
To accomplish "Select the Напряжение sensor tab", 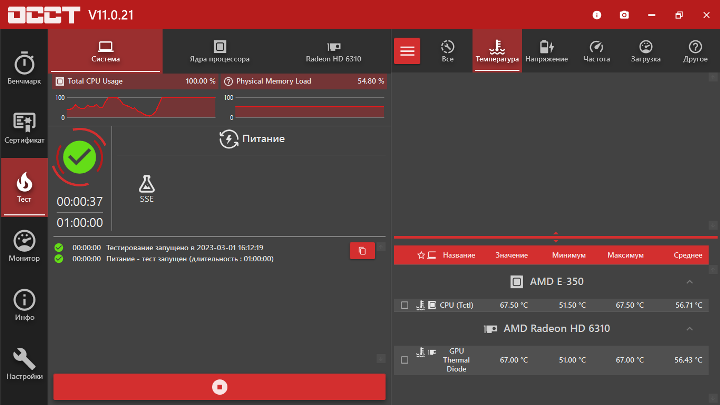I will pos(546,51).
